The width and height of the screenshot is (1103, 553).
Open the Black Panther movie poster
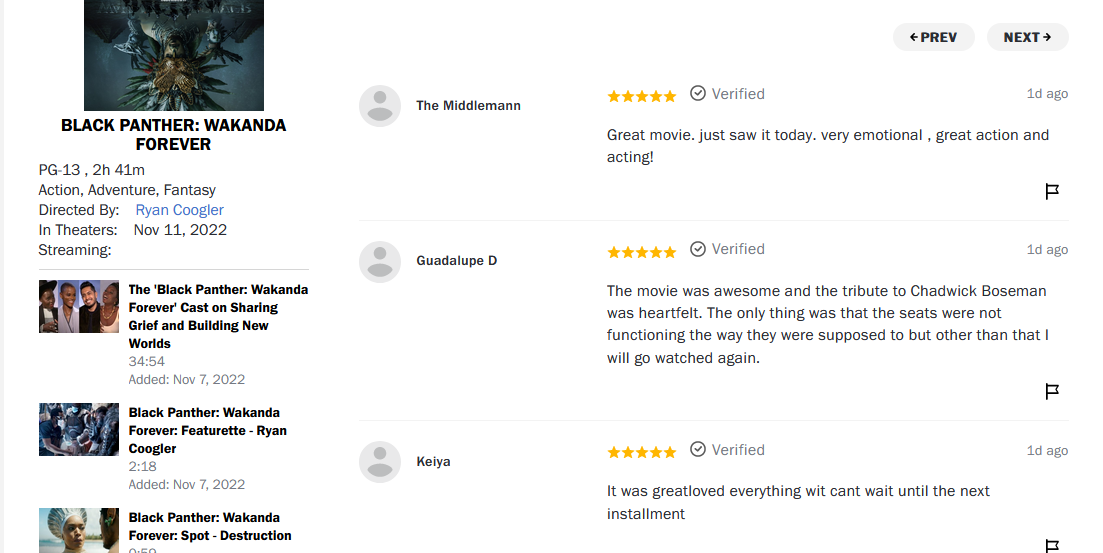pyautogui.click(x=174, y=55)
